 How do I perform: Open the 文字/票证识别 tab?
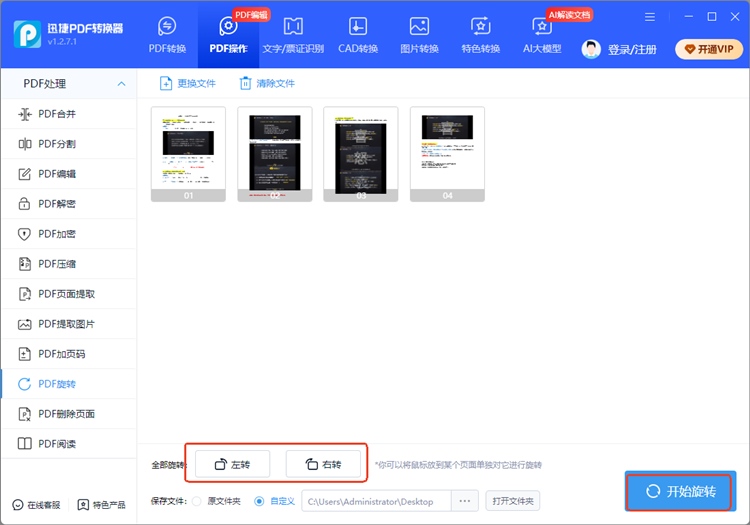[293, 35]
